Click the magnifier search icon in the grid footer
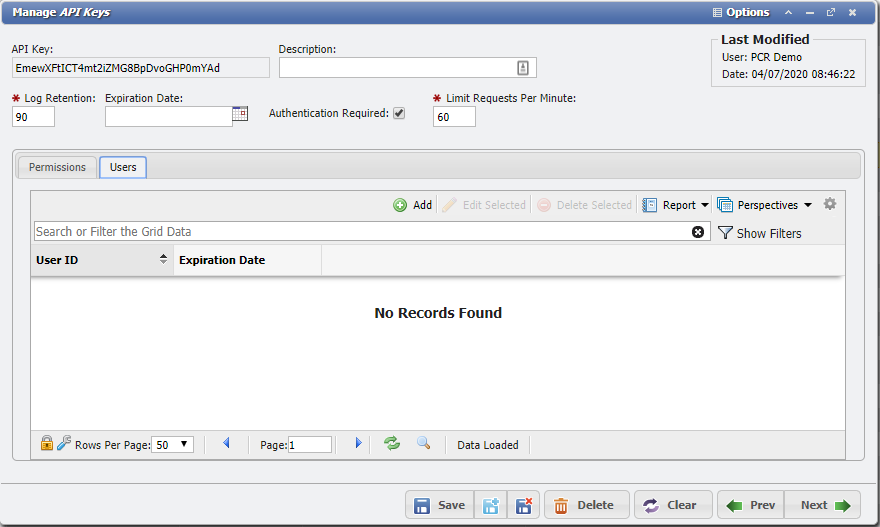Viewport: 880px width, 527px height. point(424,443)
